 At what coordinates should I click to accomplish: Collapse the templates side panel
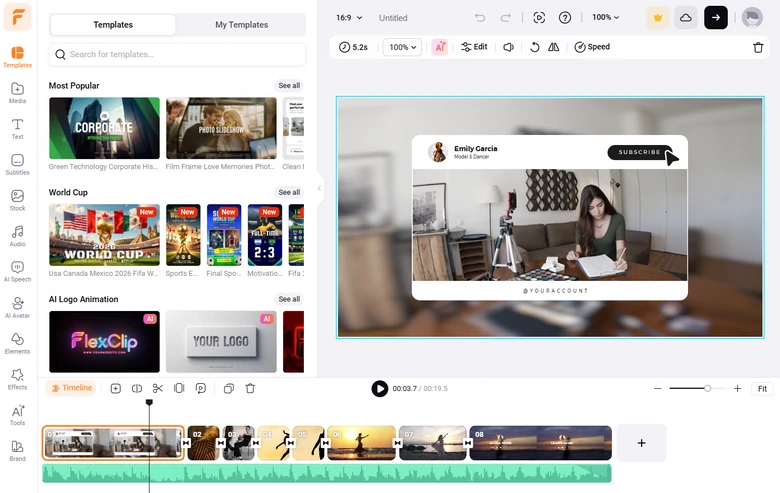(319, 189)
